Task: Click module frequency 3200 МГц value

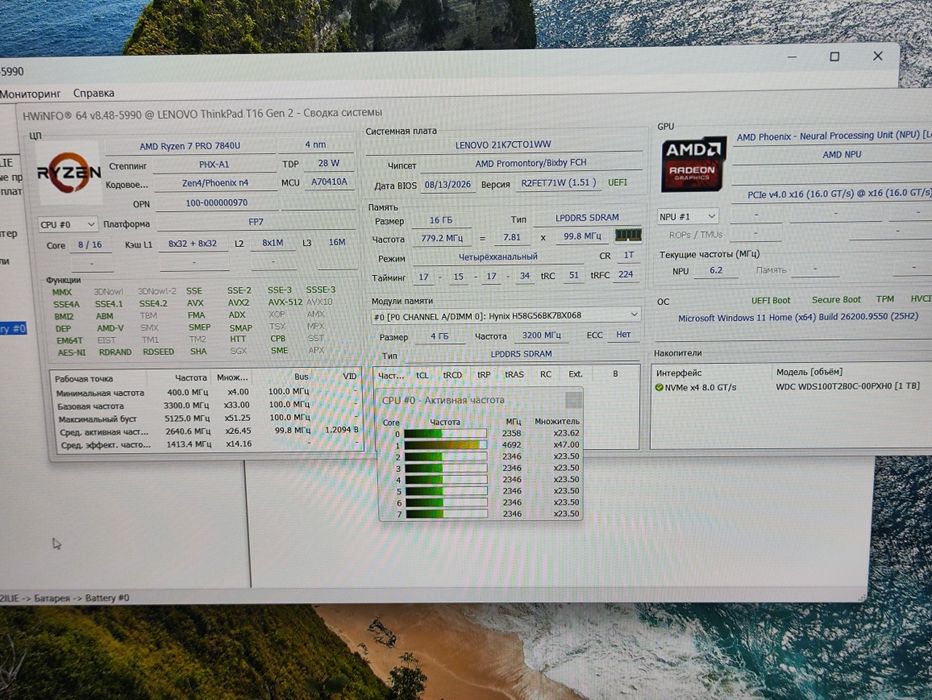Action: click(541, 335)
